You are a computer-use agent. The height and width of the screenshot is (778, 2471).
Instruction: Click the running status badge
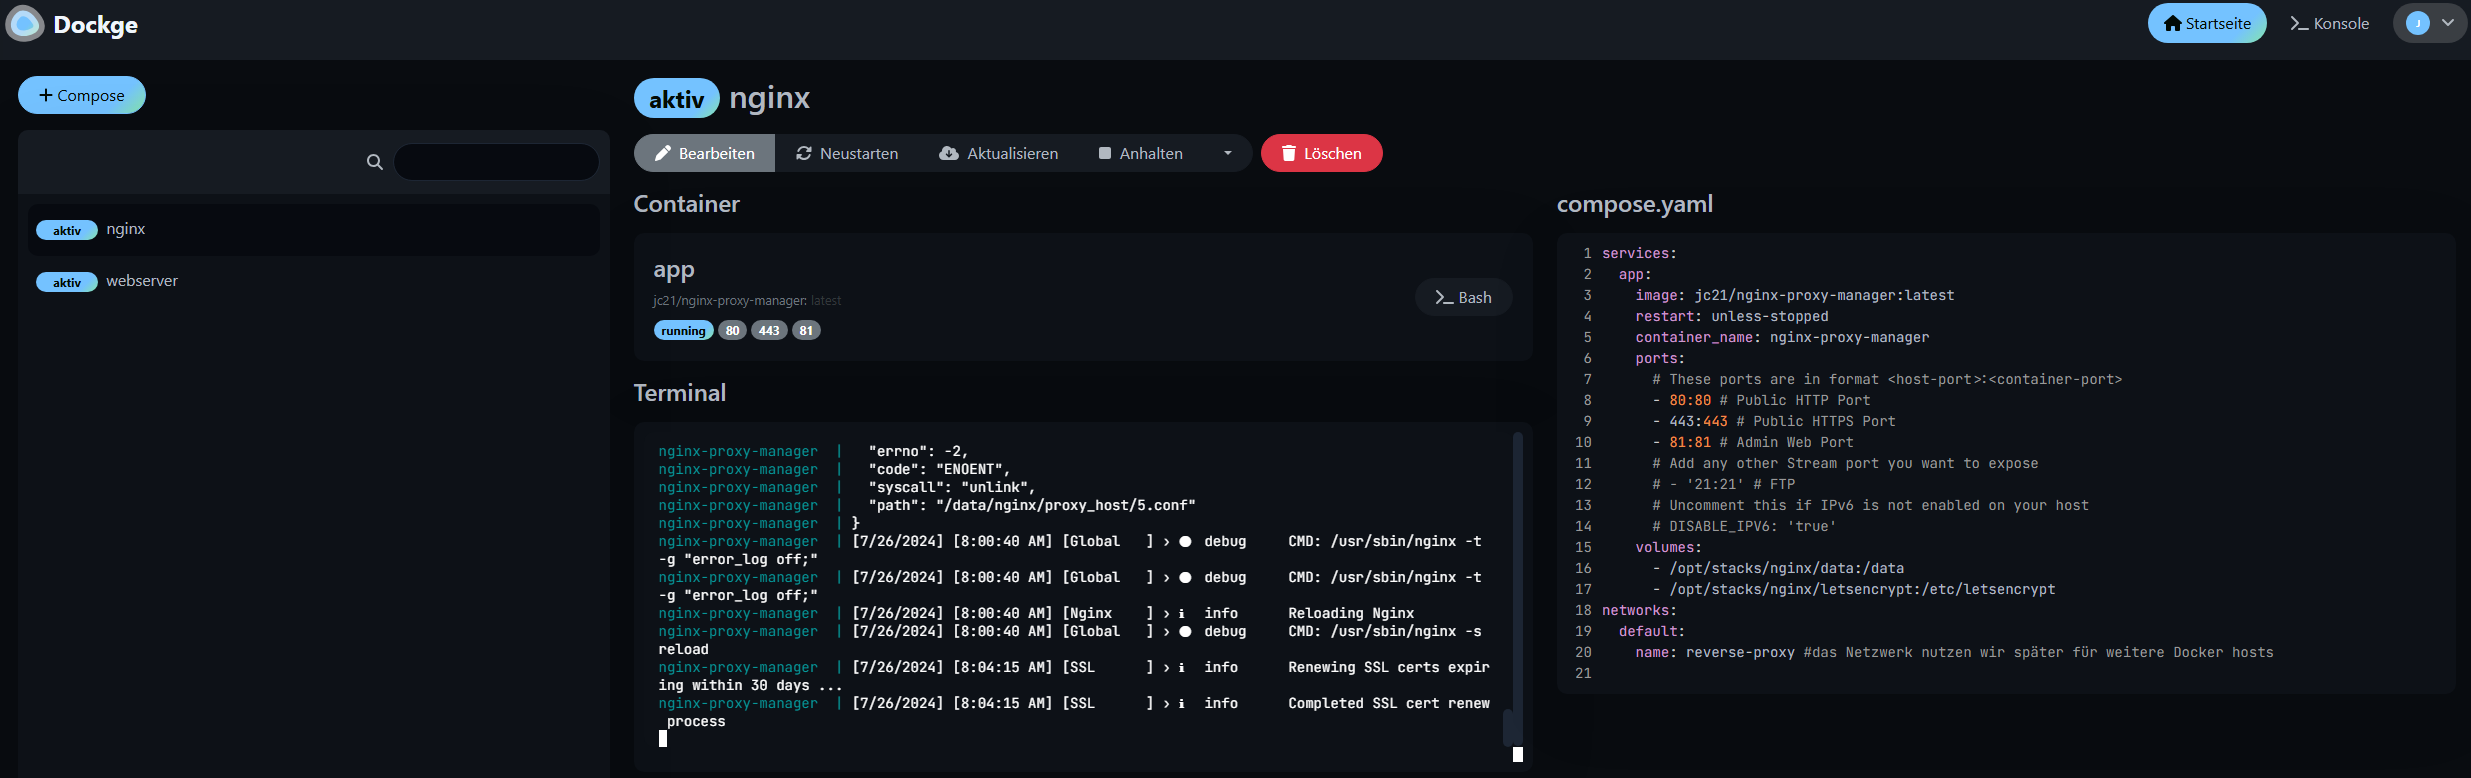pos(683,331)
